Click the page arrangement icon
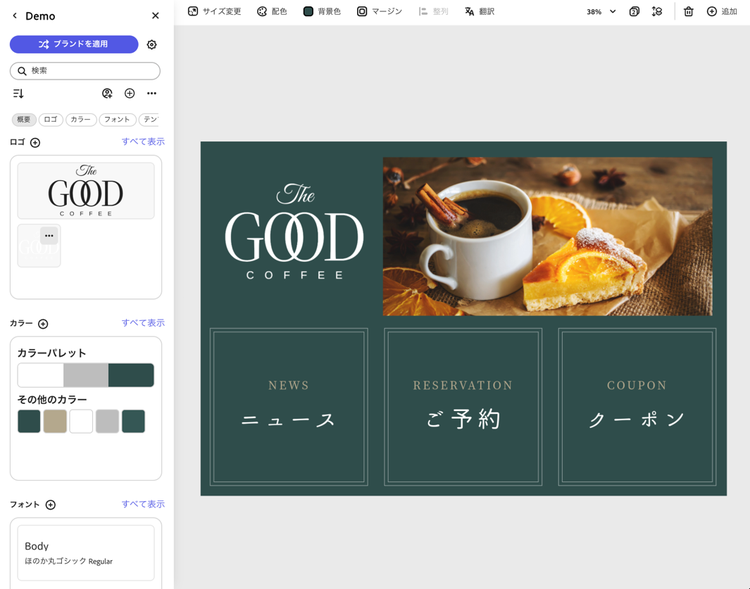Image resolution: width=750 pixels, height=589 pixels. pyautogui.click(x=657, y=11)
